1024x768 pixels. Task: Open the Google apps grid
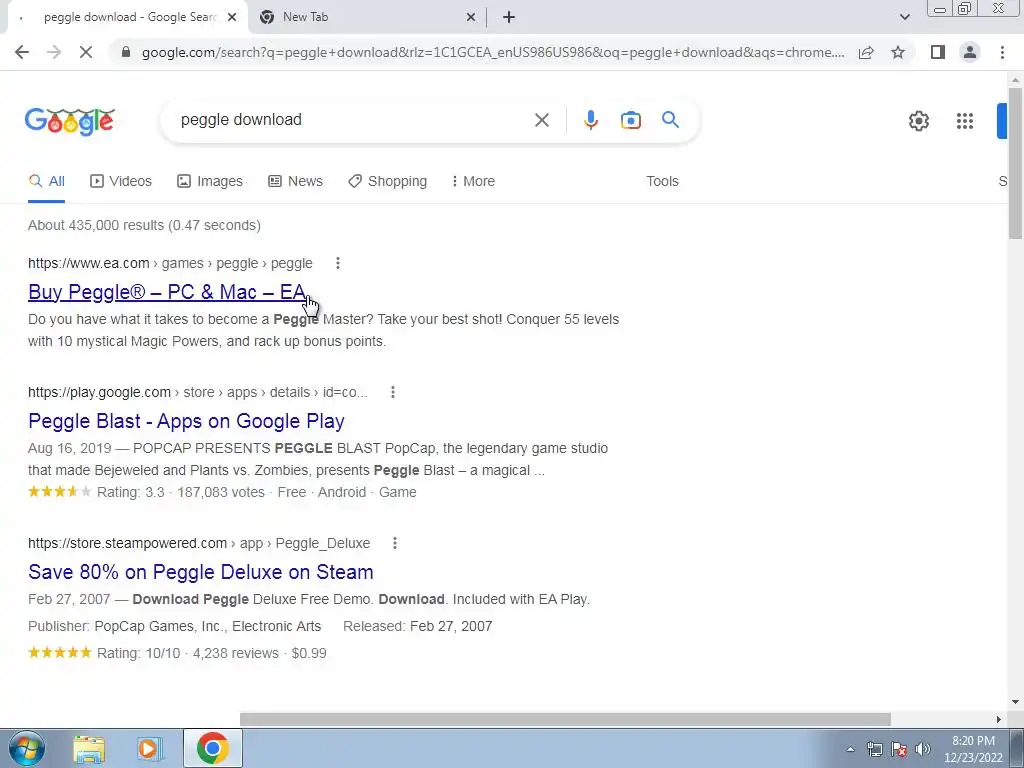965,121
